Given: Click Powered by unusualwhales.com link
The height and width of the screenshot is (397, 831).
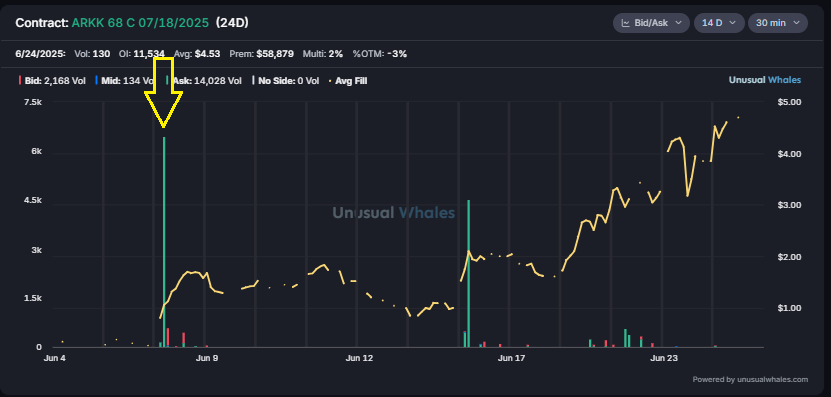Looking at the screenshot, I should [x=750, y=379].
